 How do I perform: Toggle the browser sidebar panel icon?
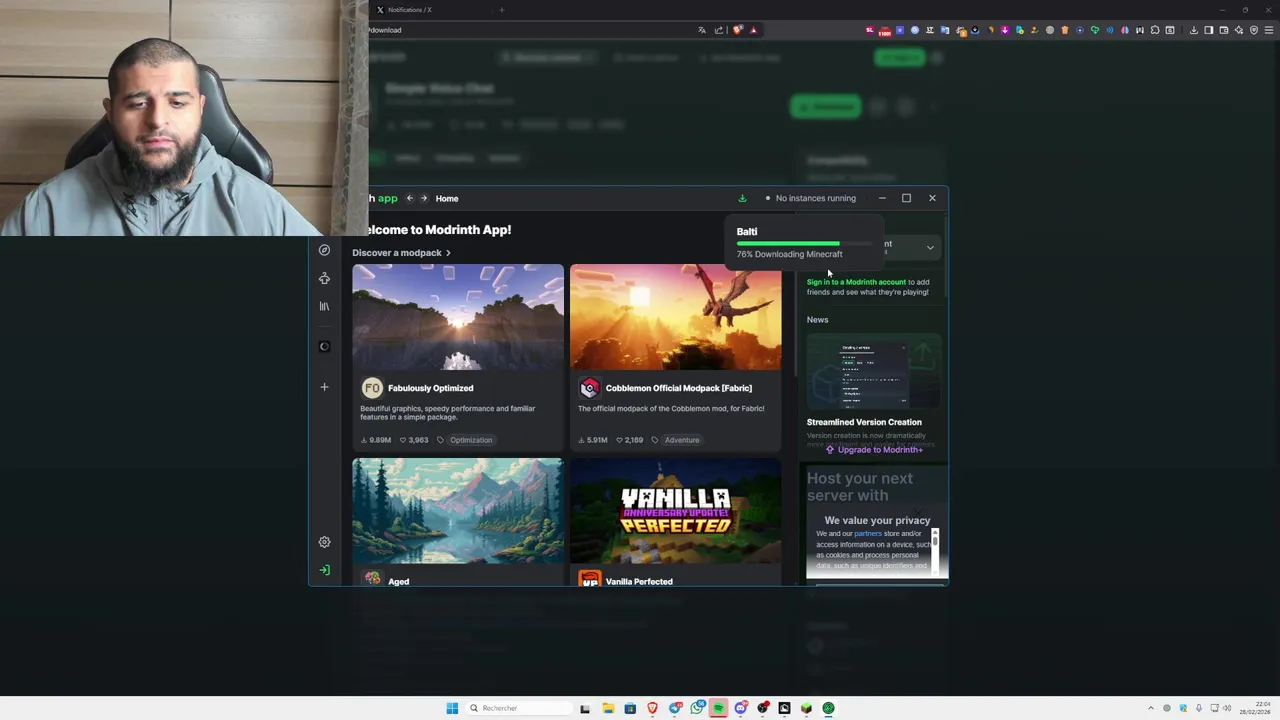click(x=1208, y=30)
